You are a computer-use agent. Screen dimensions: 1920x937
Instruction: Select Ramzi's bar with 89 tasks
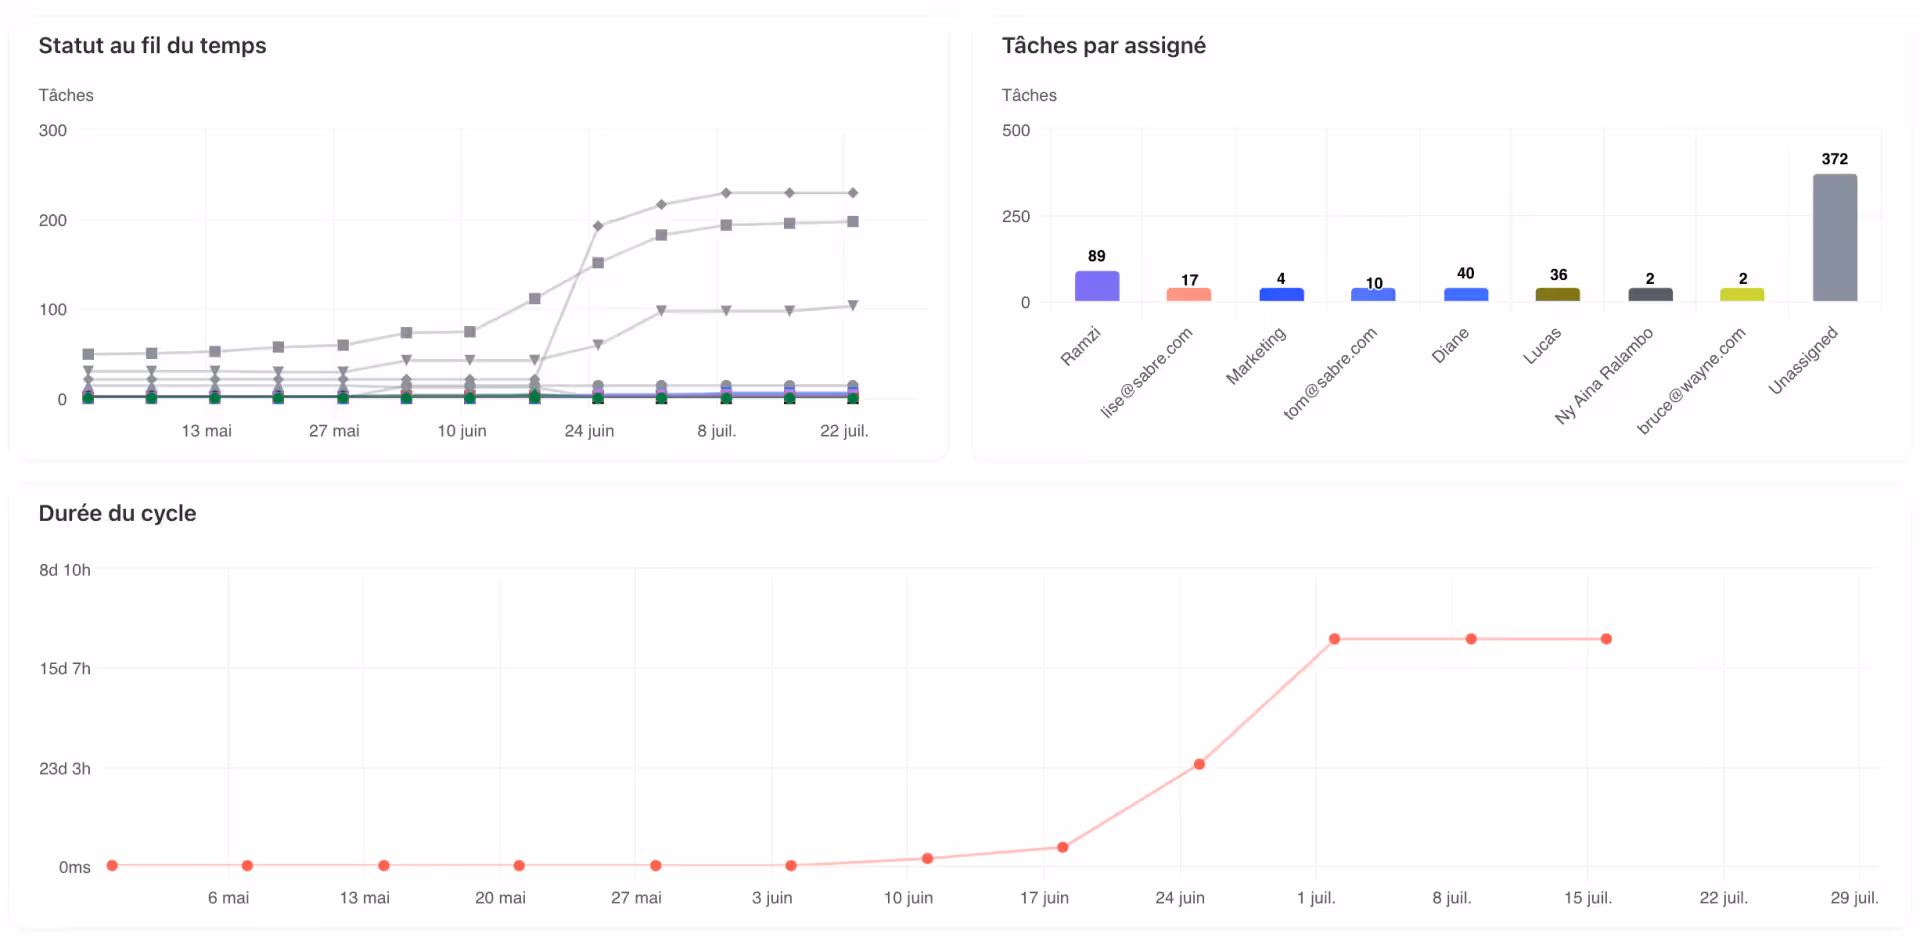point(1096,286)
